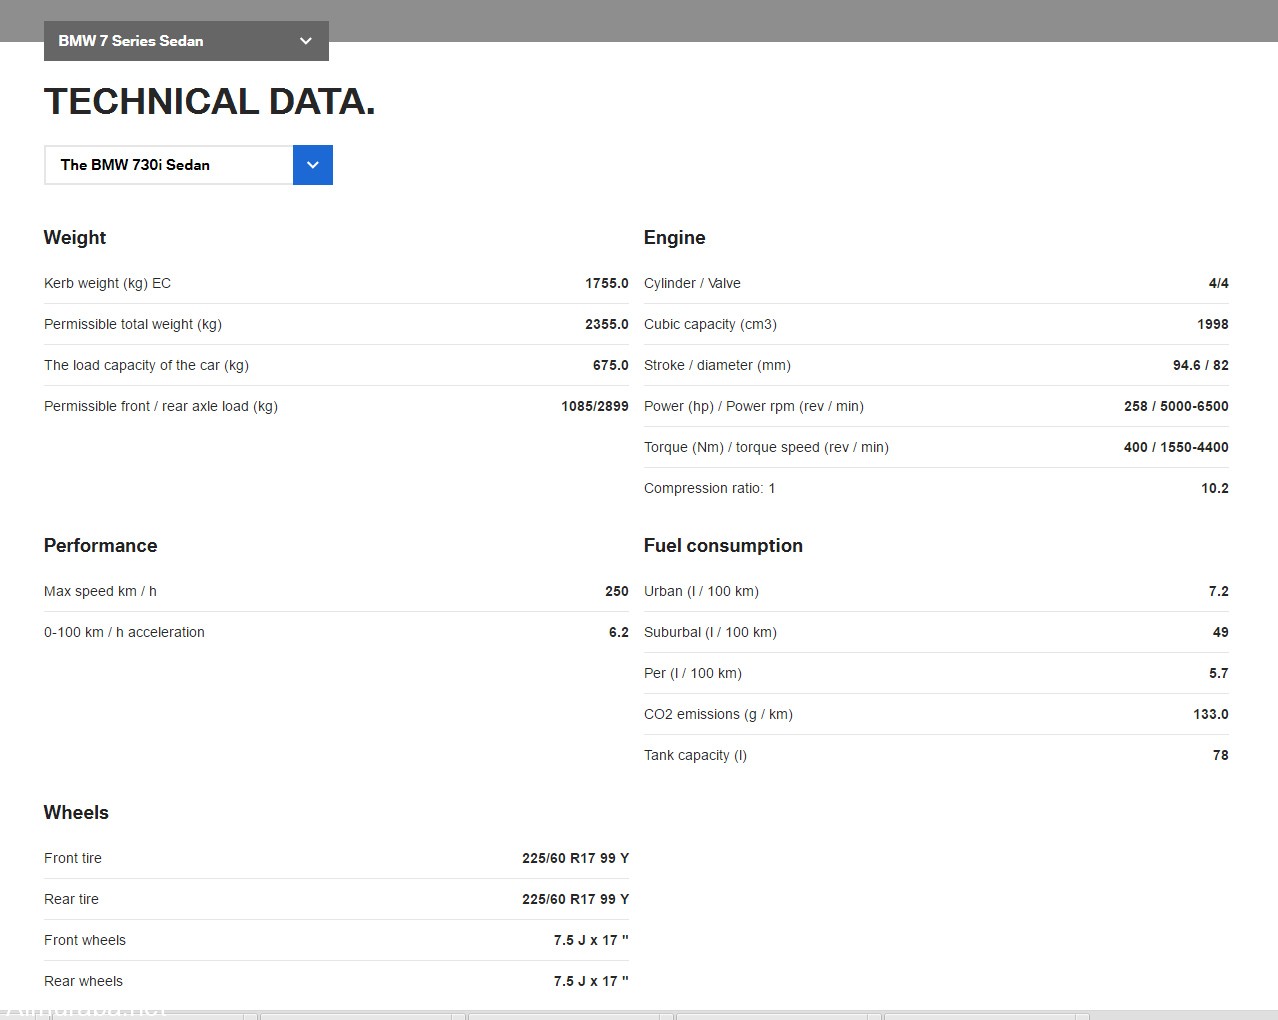Open the BMW 7 Series Sedan dropdown
The height and width of the screenshot is (1020, 1278).
pyautogui.click(x=185, y=41)
